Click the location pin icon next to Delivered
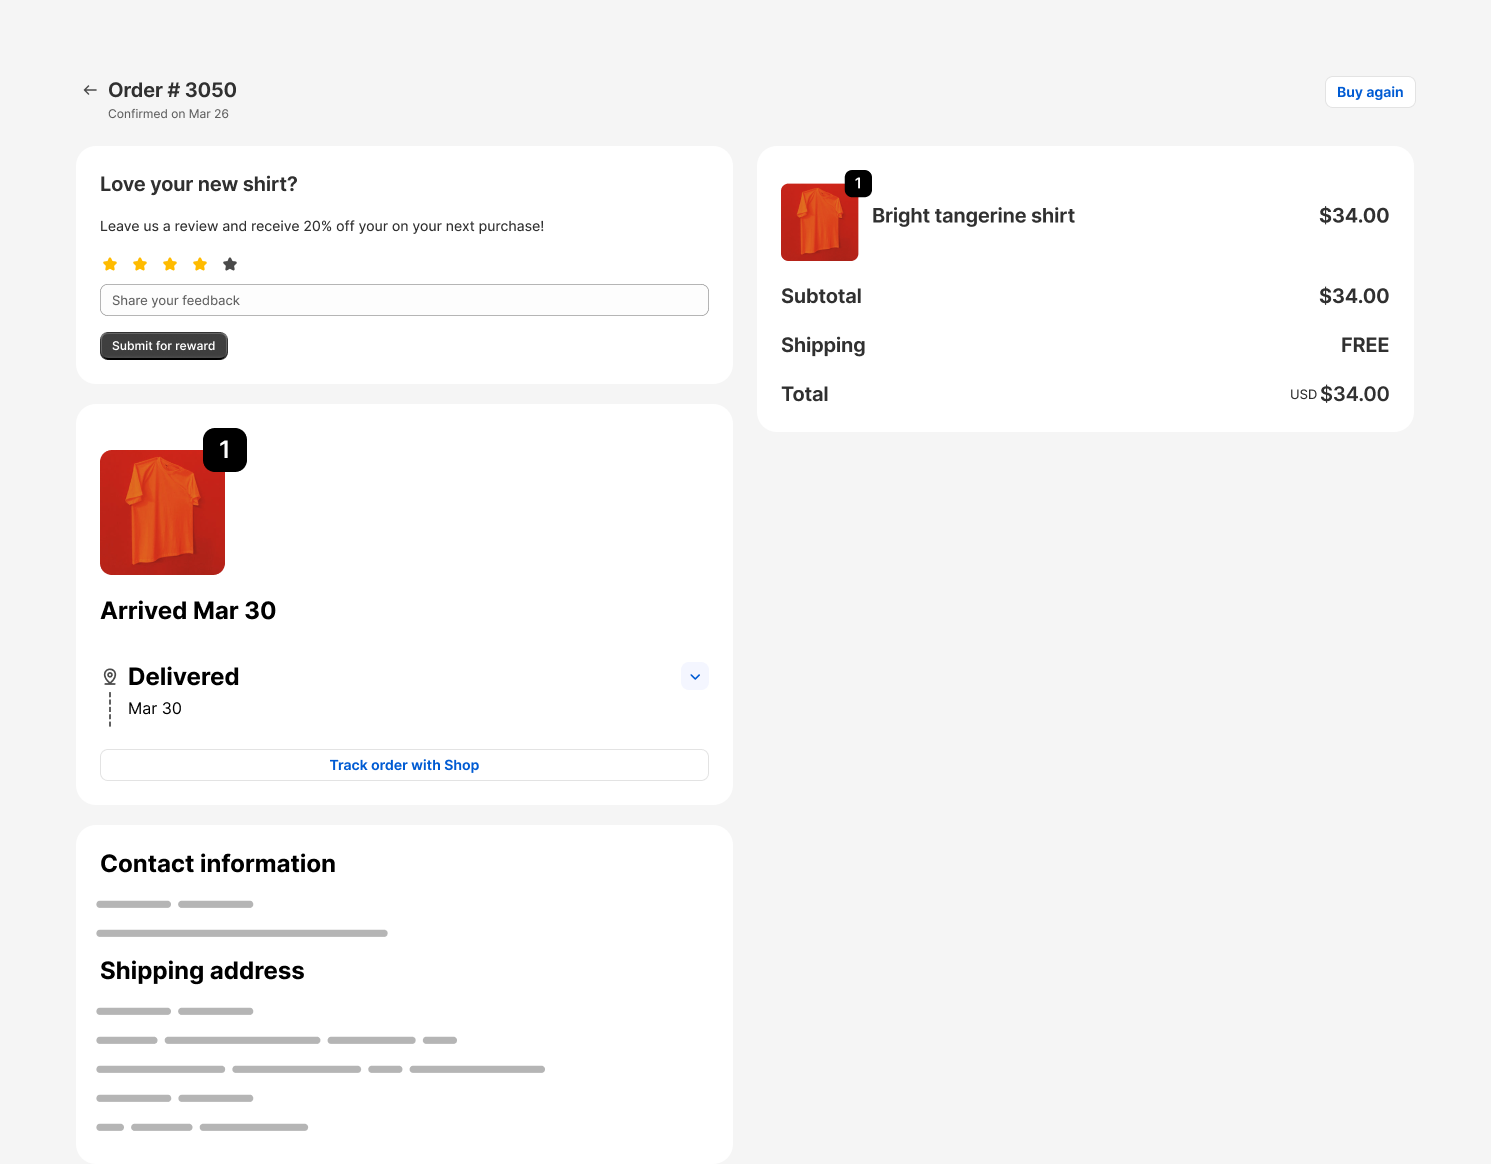Screen dimensions: 1491x1164 [110, 677]
